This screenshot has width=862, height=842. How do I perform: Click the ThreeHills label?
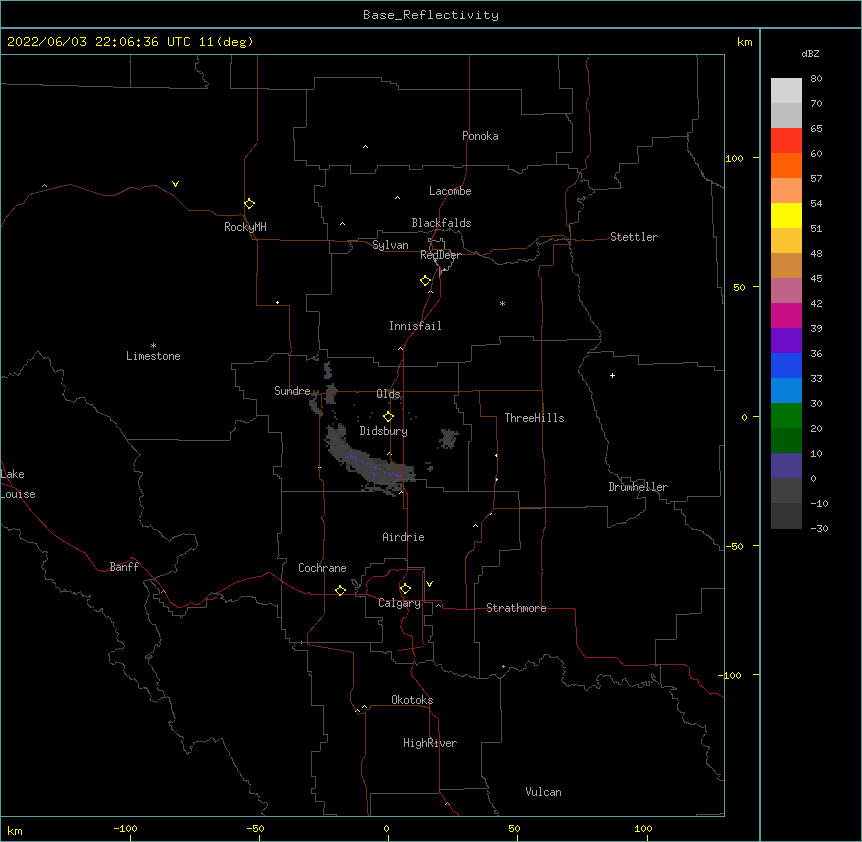click(x=534, y=418)
